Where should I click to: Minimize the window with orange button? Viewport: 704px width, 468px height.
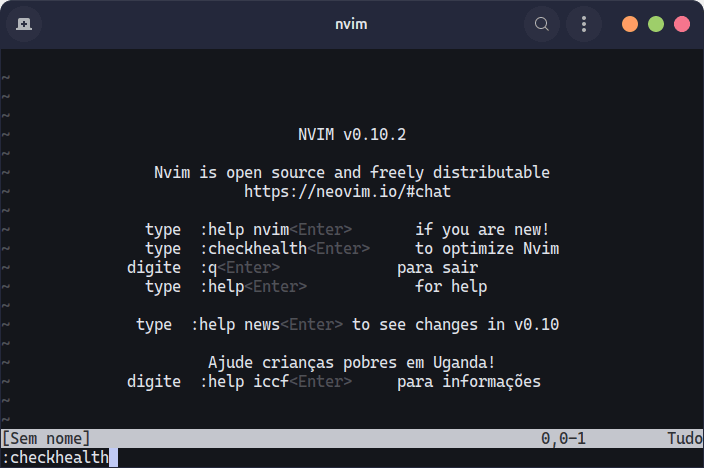pyautogui.click(x=629, y=24)
